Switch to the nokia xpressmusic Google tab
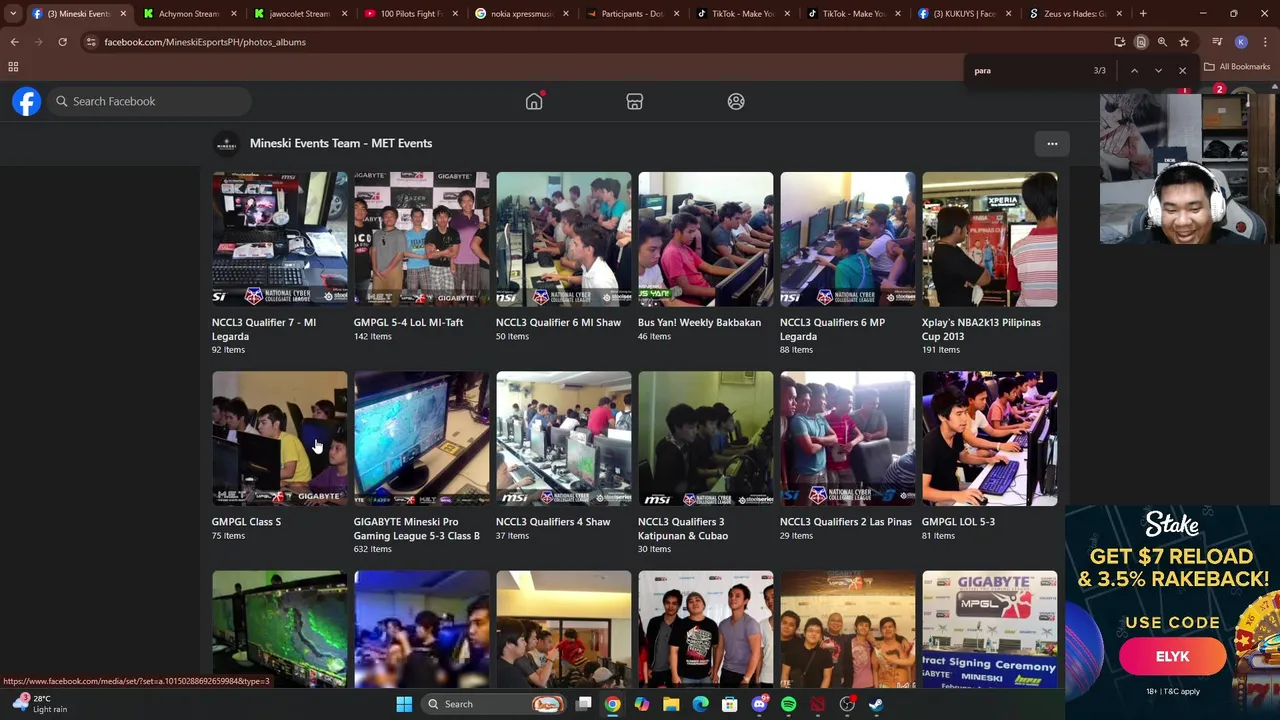The height and width of the screenshot is (720, 1280). click(521, 14)
